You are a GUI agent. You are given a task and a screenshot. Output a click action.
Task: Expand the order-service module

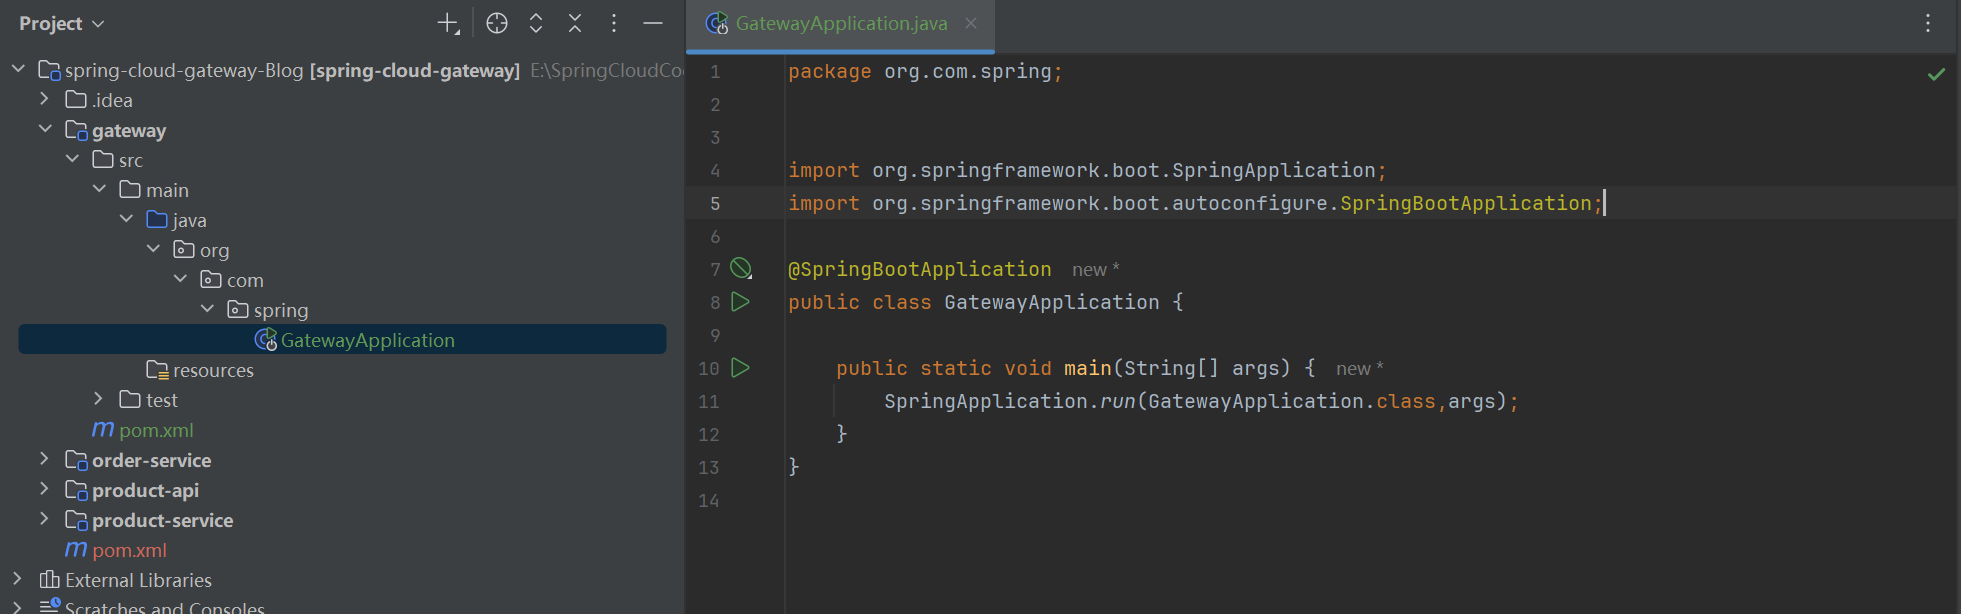click(x=45, y=459)
